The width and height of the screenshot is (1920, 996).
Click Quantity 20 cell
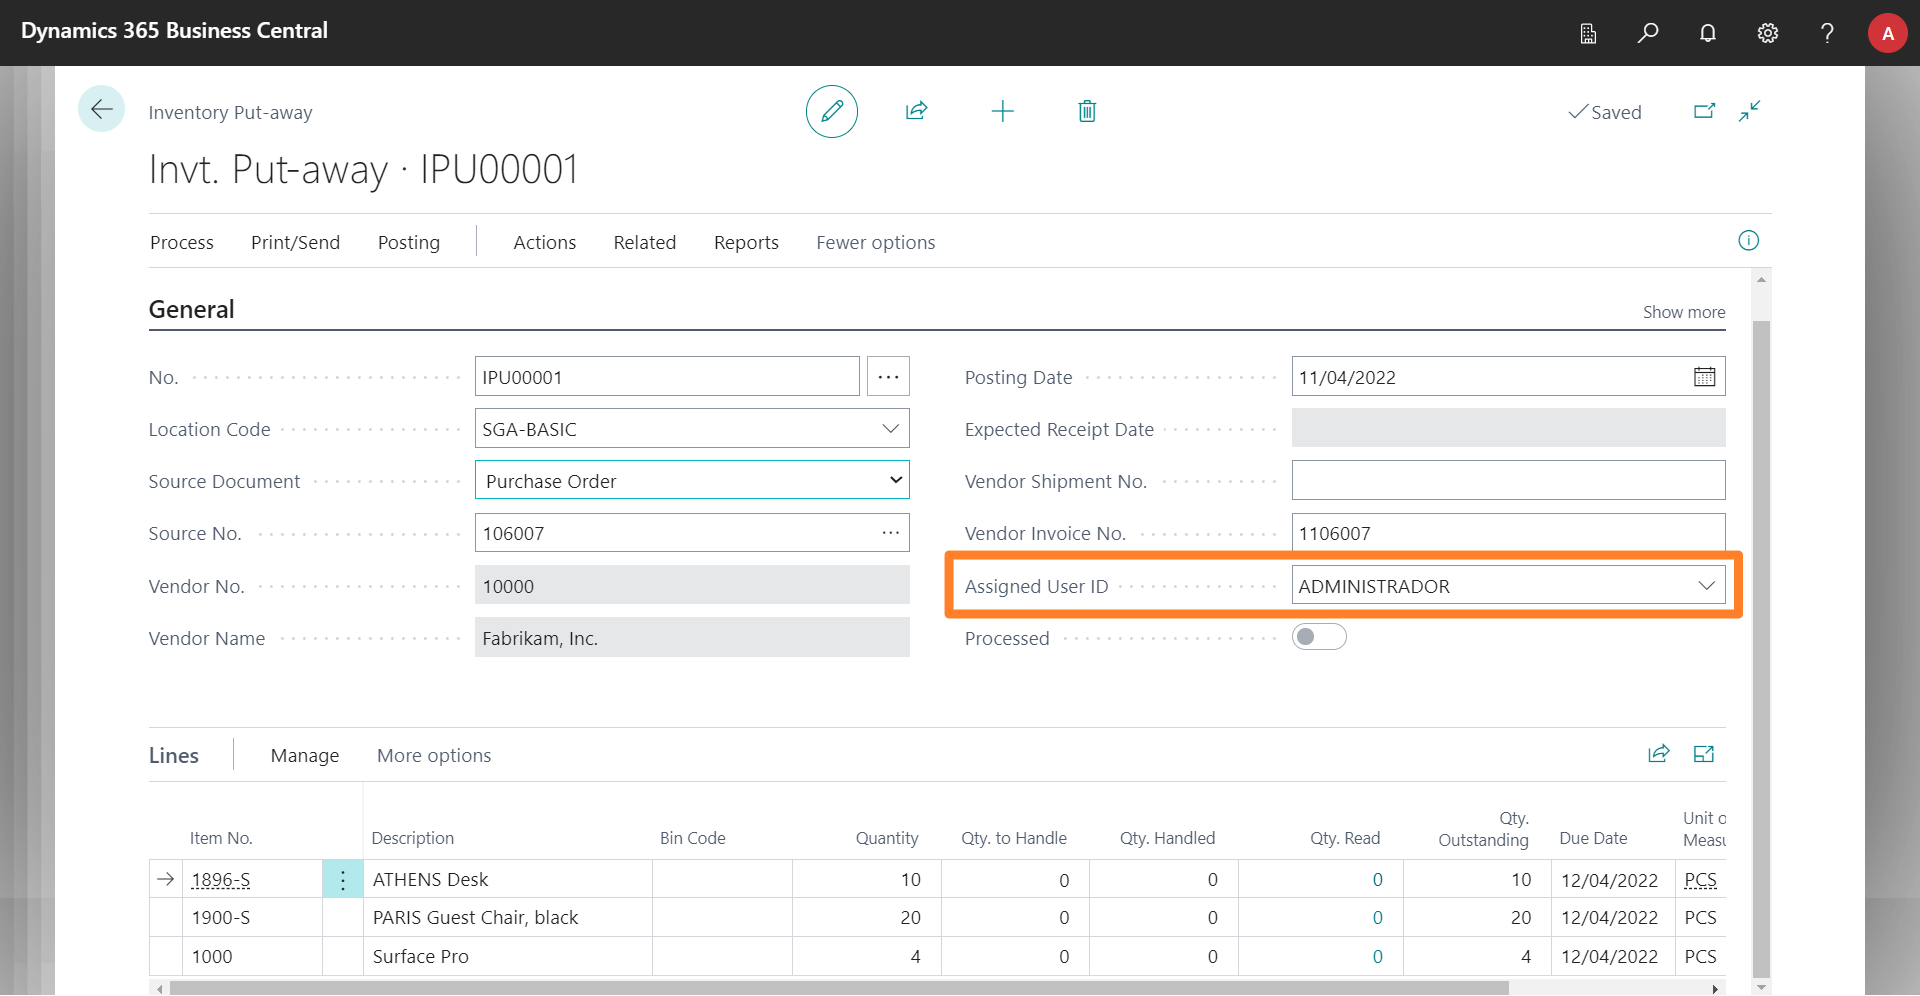tap(867, 918)
